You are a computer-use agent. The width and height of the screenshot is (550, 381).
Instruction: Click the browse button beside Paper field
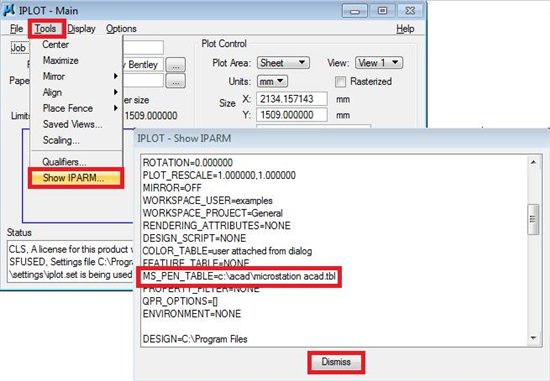pos(175,81)
